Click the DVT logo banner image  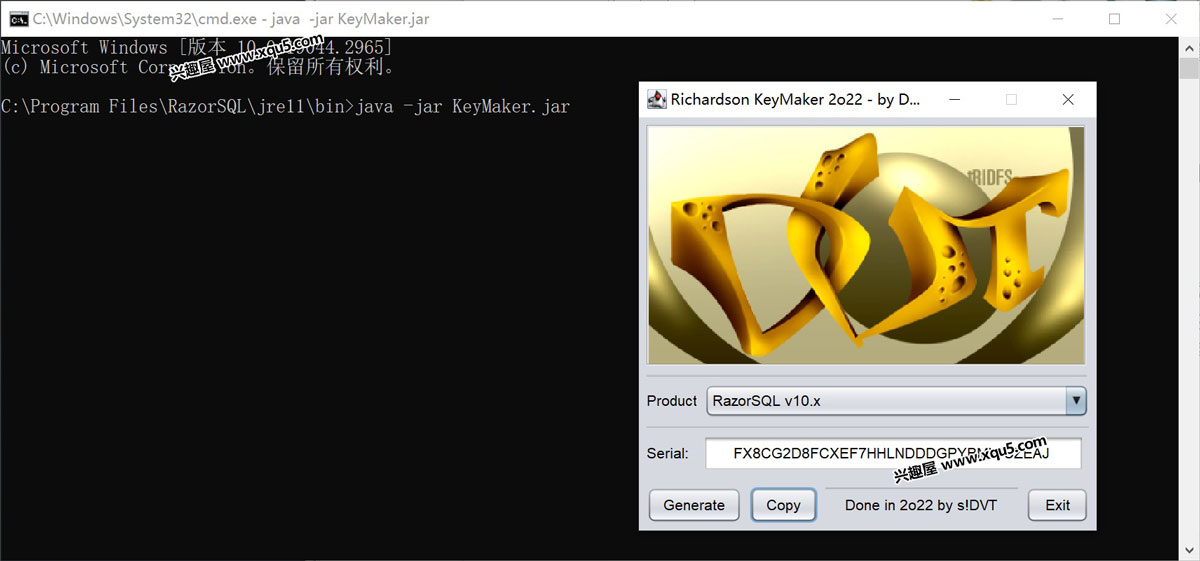pyautogui.click(x=866, y=245)
